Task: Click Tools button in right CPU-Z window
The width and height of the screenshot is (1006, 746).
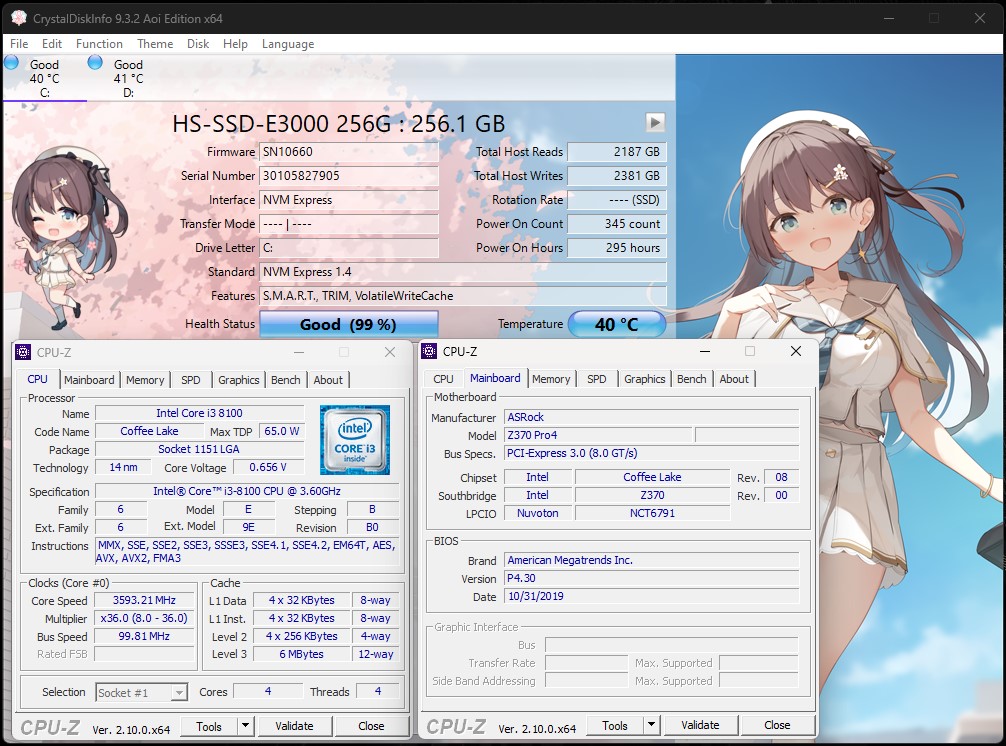Action: click(615, 725)
